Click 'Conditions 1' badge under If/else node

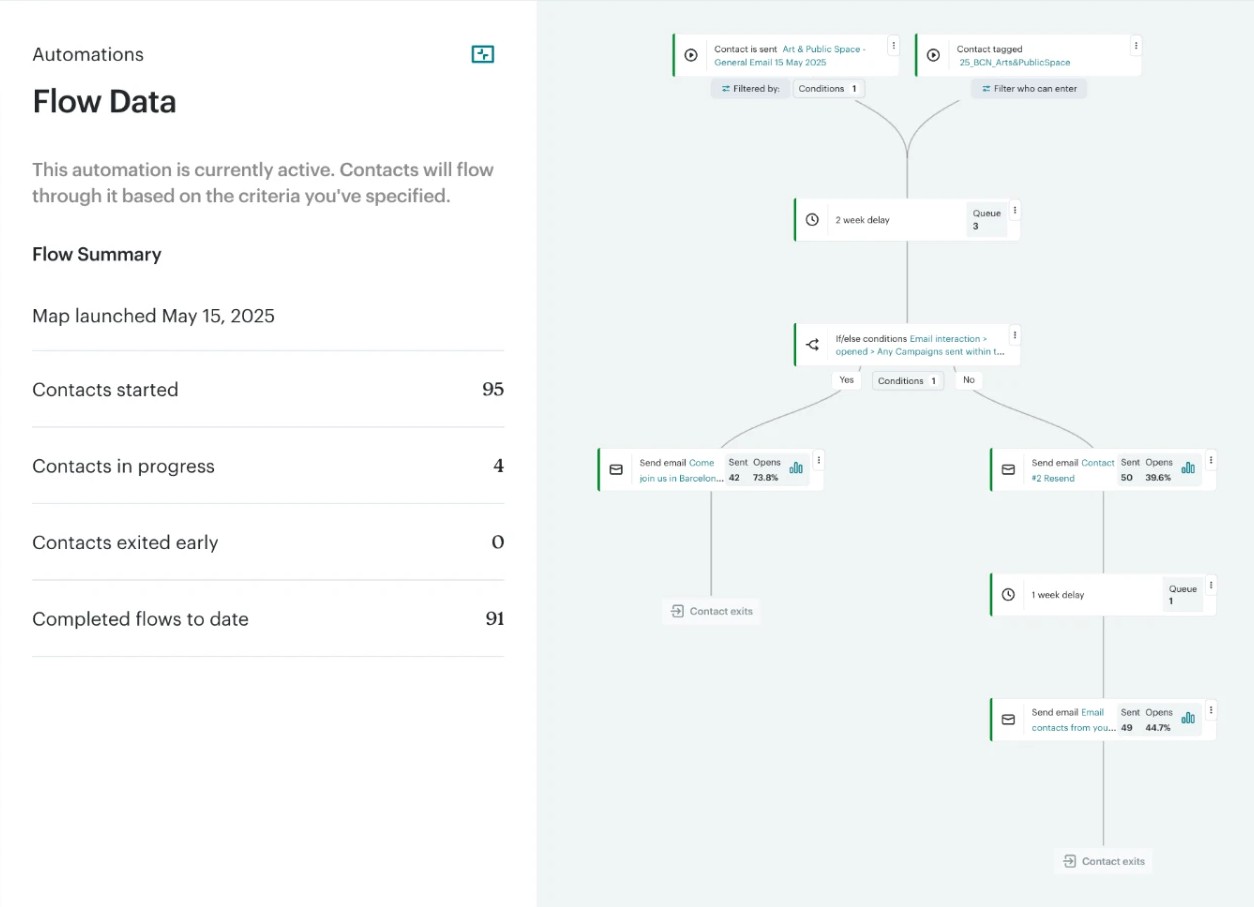click(x=908, y=381)
